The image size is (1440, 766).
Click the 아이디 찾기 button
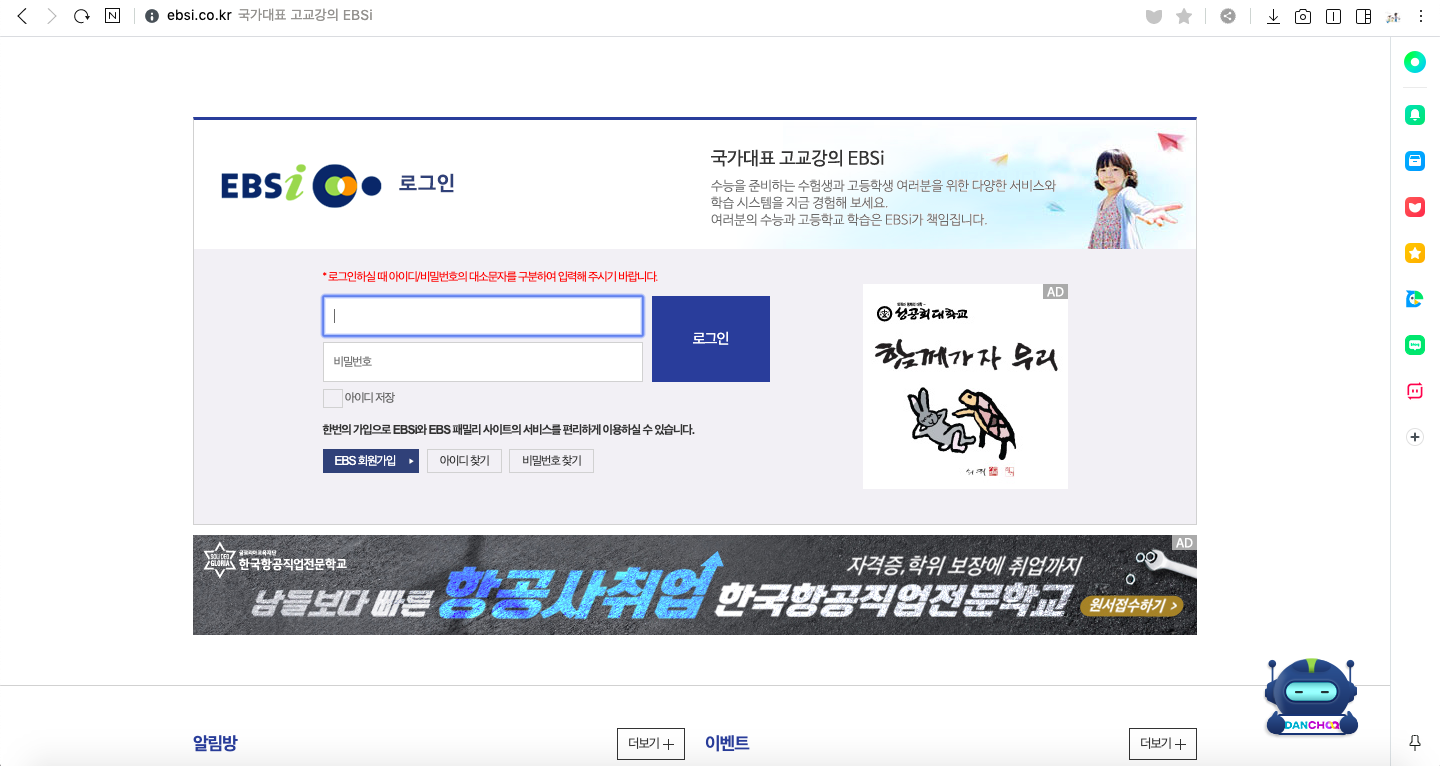465,461
